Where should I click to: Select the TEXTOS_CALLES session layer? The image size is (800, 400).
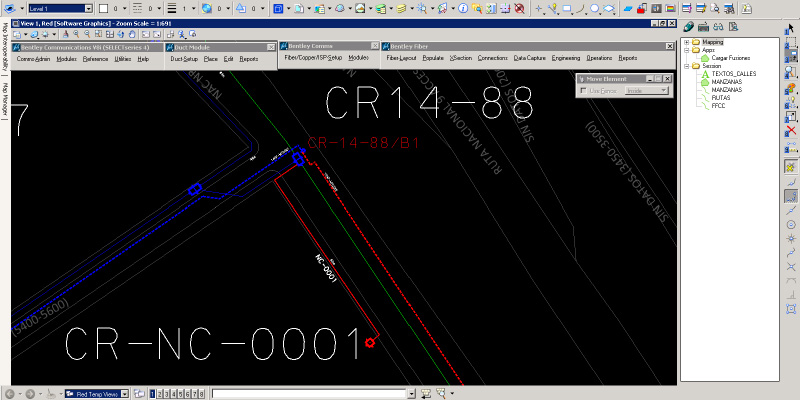pyautogui.click(x=733, y=74)
